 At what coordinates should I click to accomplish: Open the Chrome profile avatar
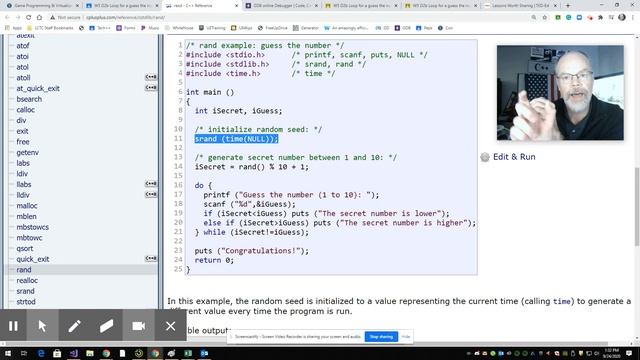tap(622, 18)
